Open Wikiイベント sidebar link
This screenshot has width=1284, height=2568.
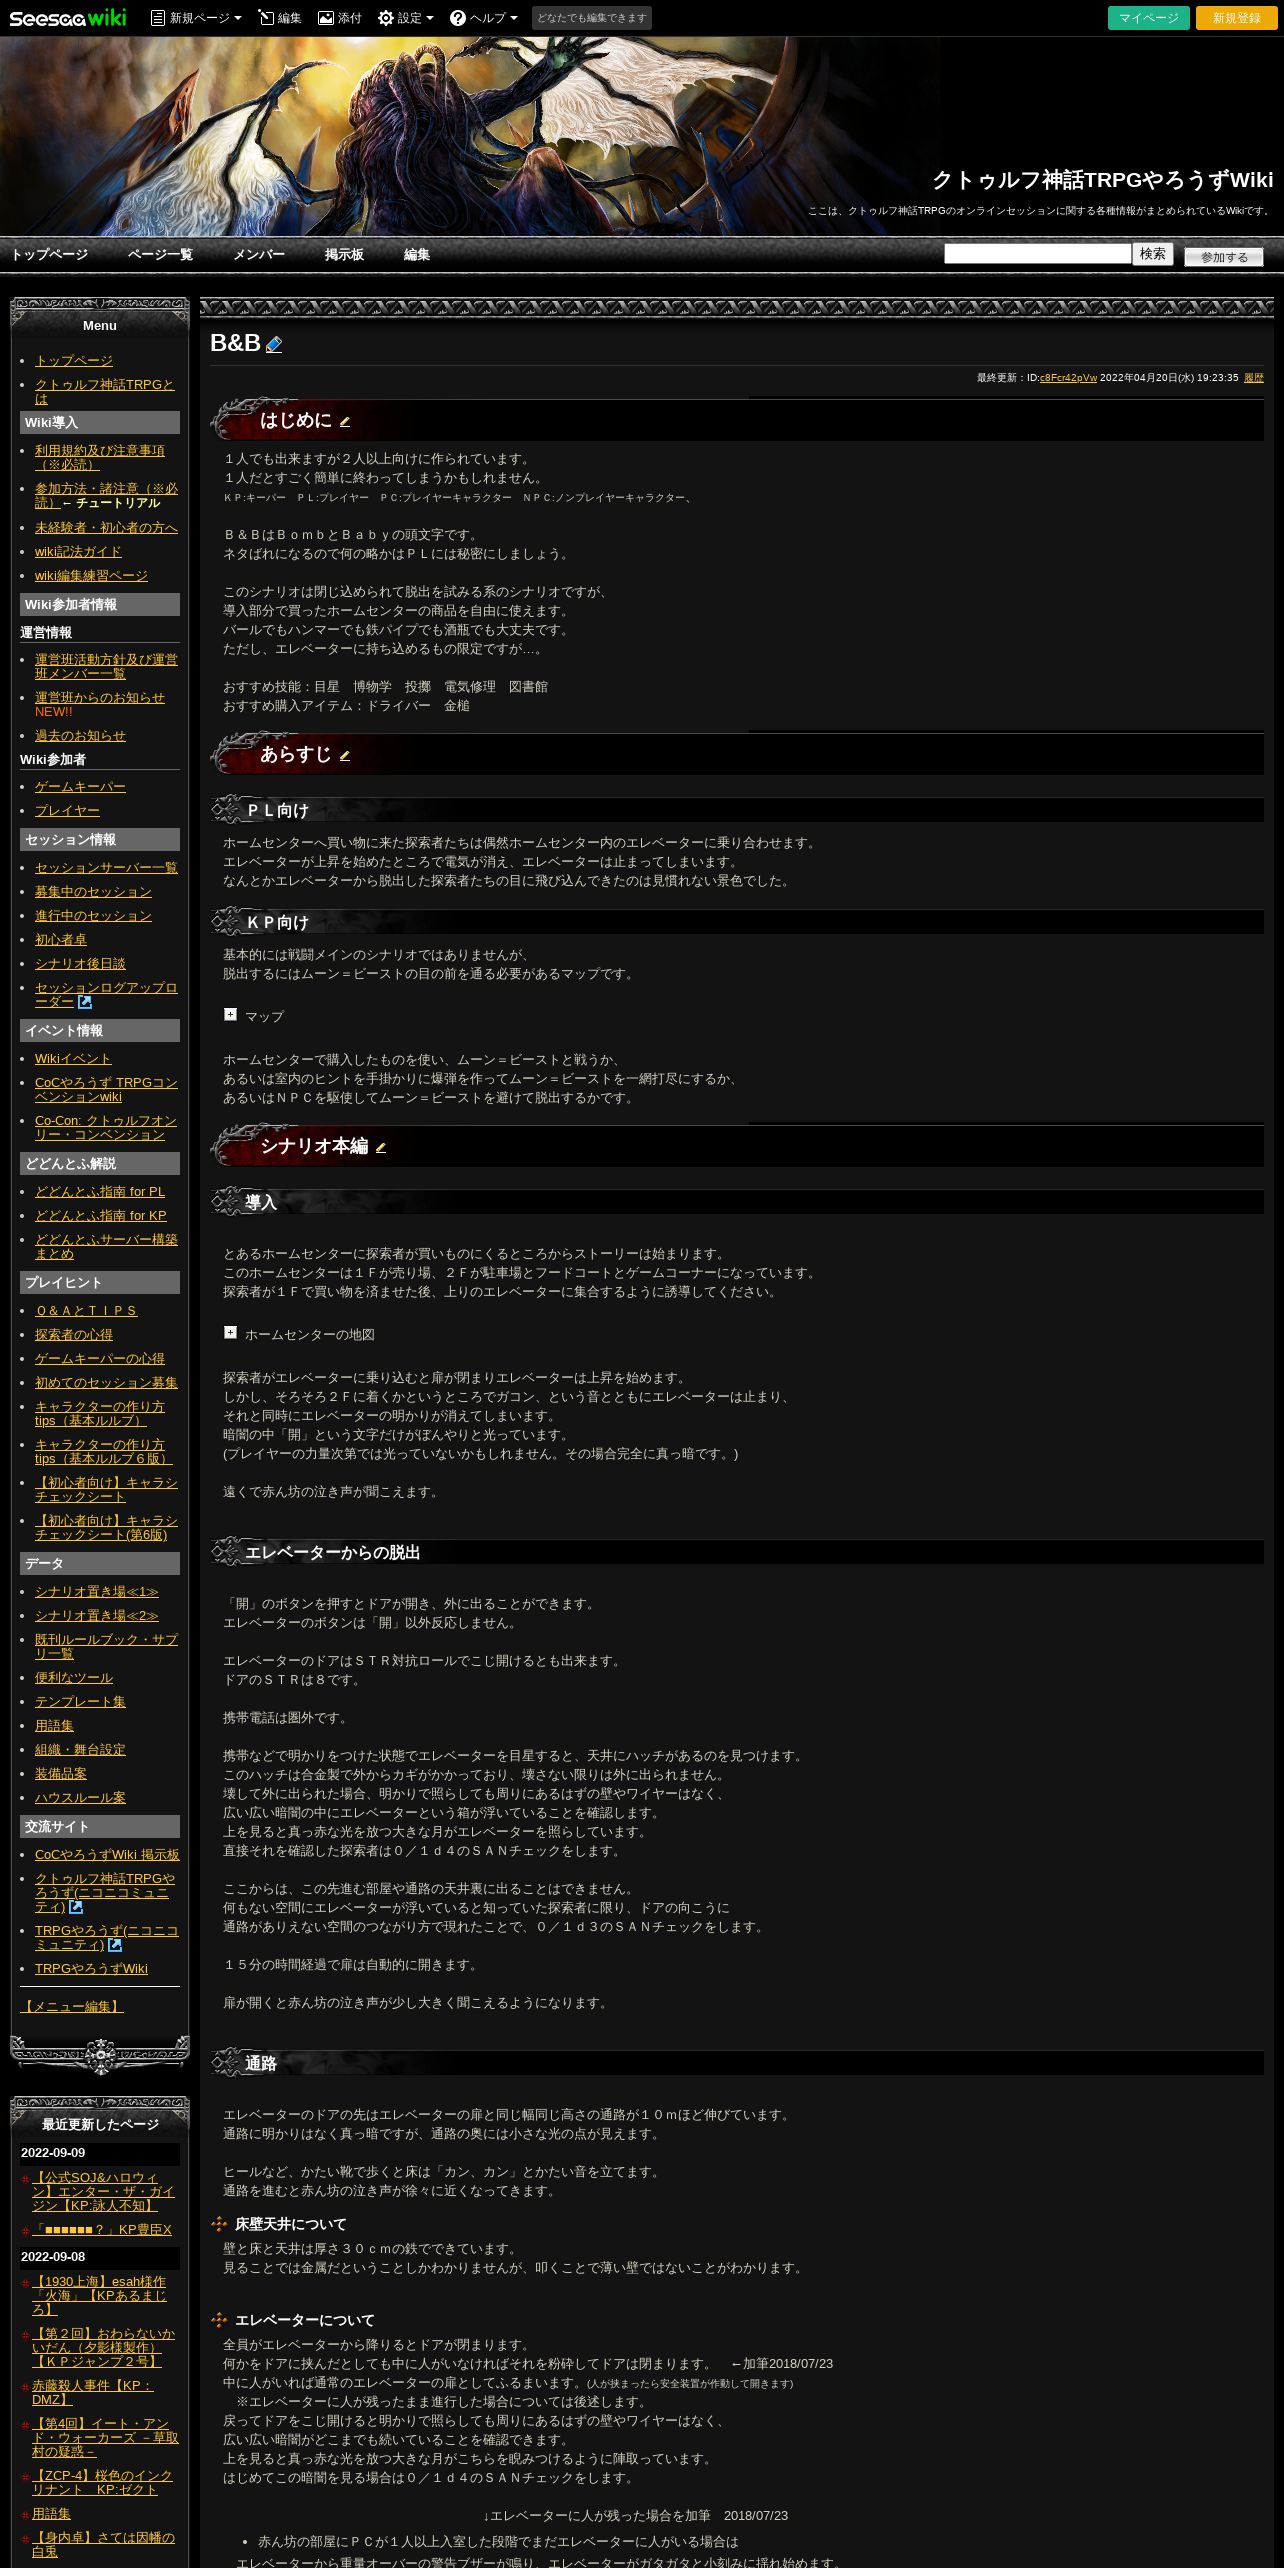(73, 1058)
